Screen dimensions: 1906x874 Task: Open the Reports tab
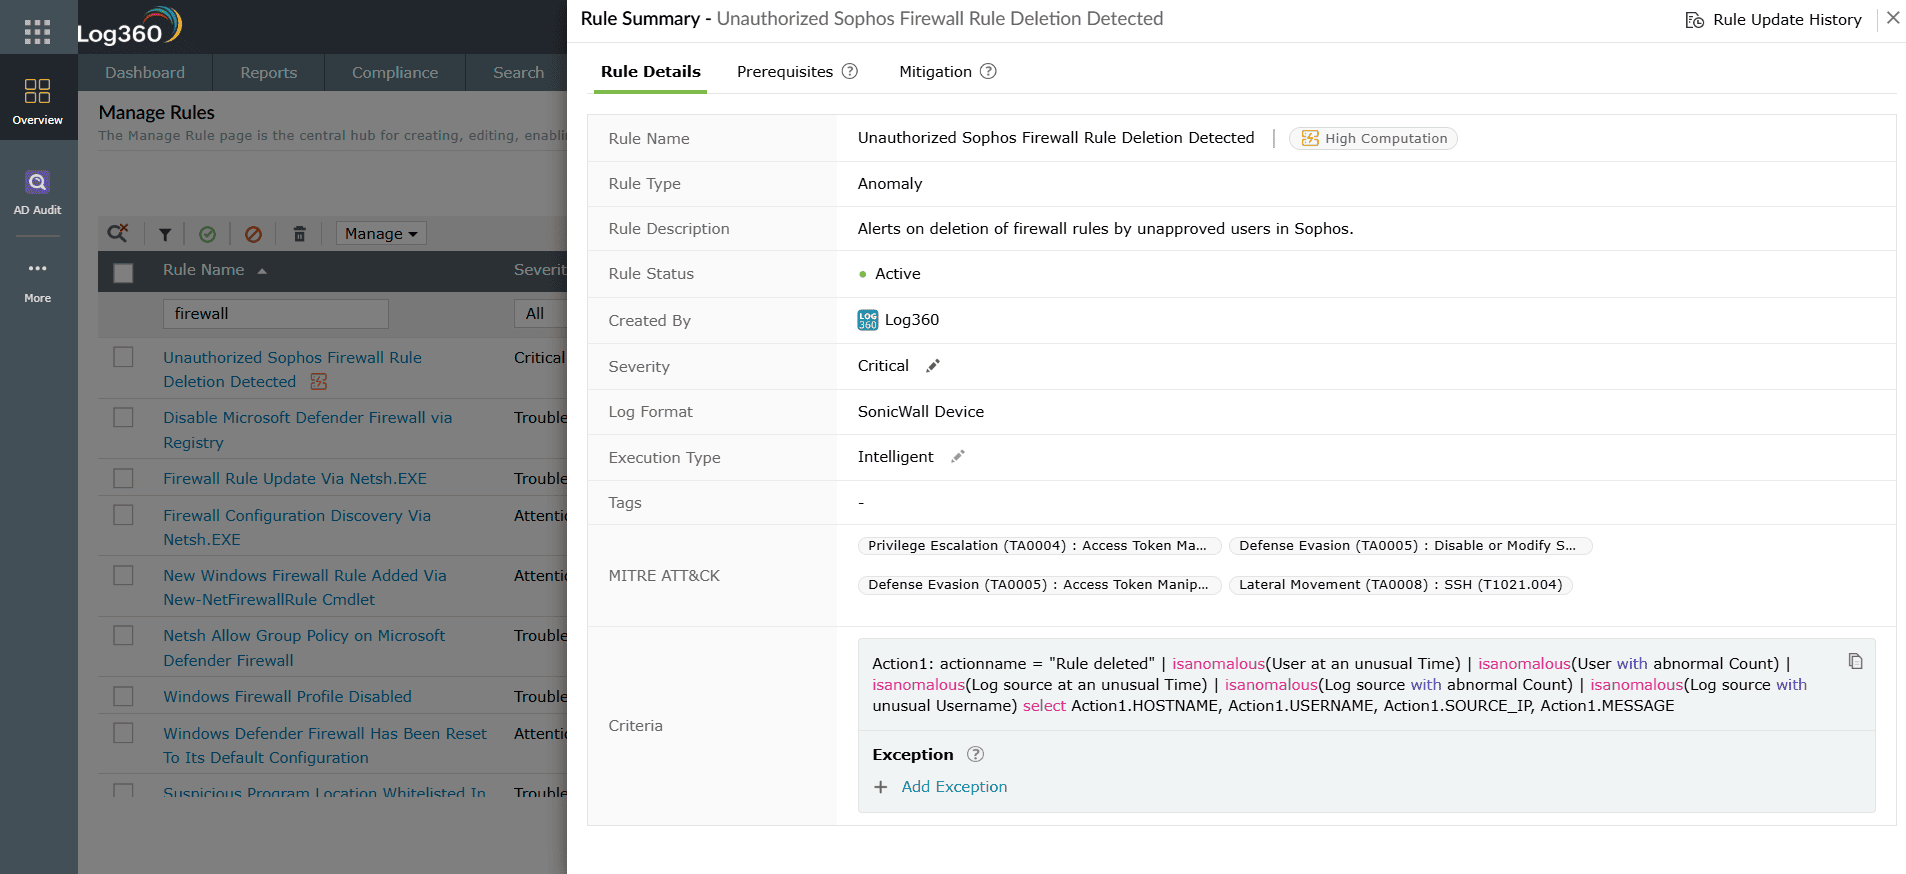click(269, 72)
